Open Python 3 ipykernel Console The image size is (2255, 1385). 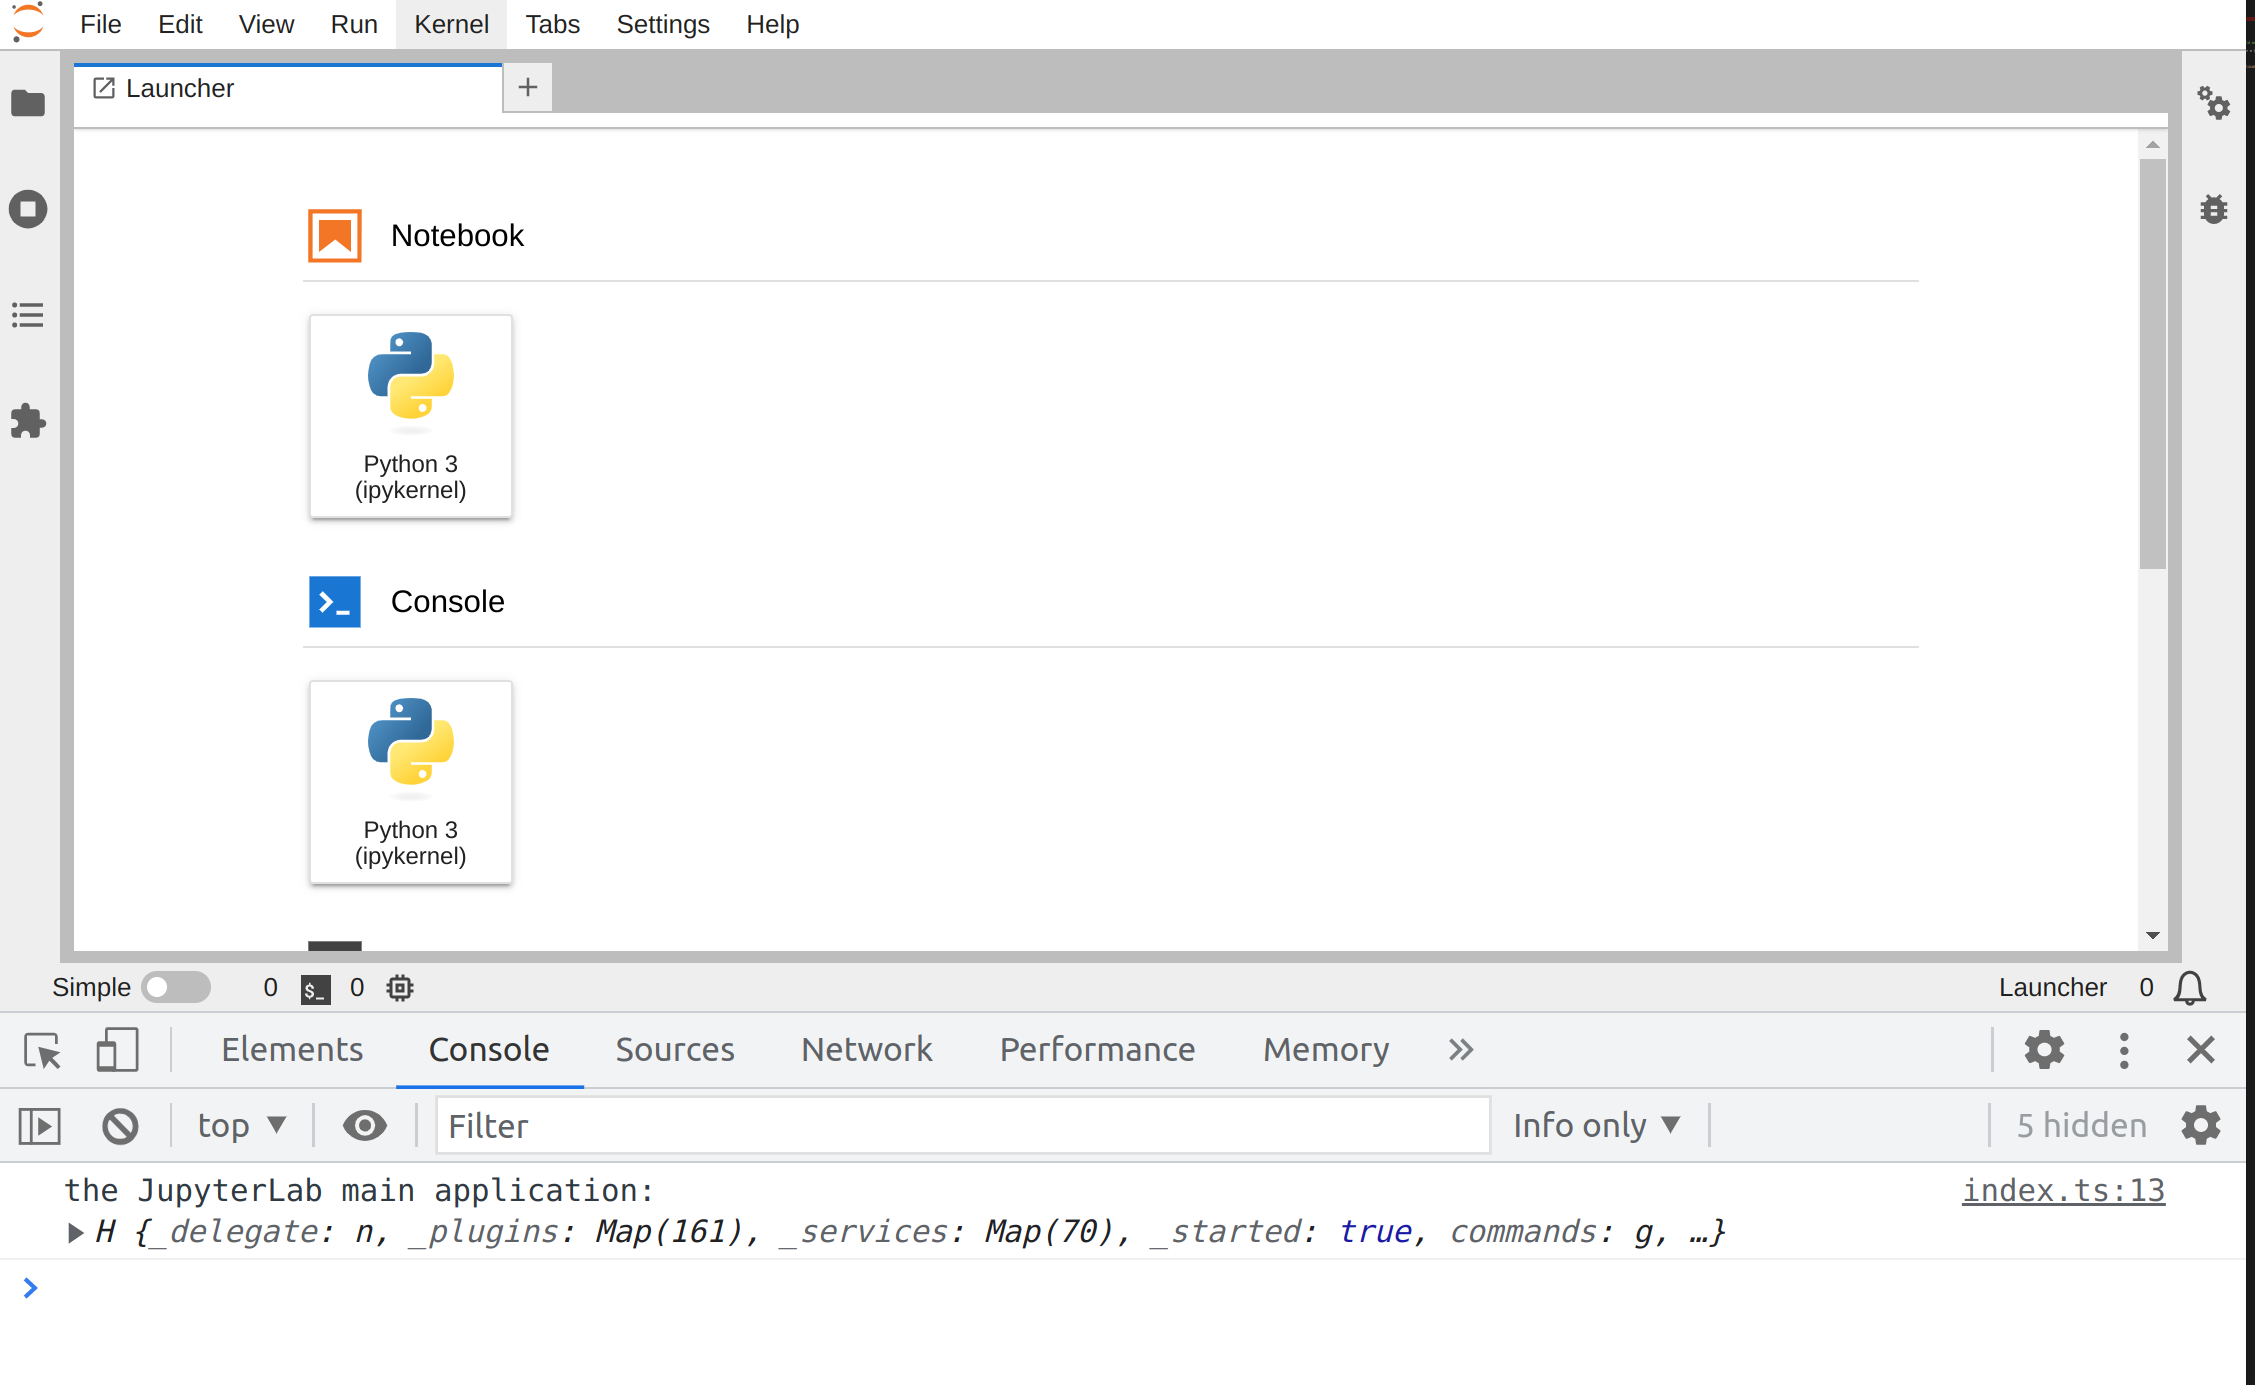(409, 781)
